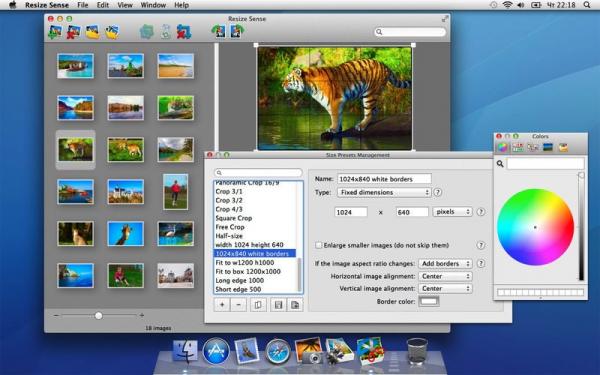Open the color sliders tab in Colors window

[x=518, y=147]
